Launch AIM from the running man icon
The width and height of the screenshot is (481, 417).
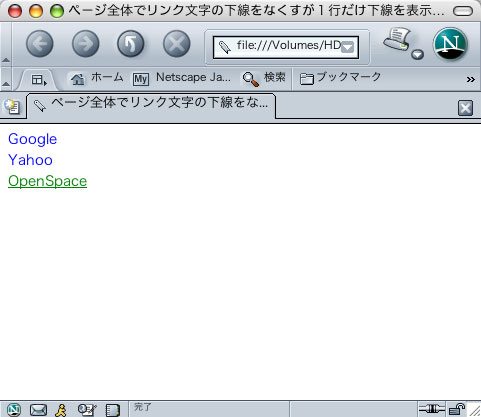click(61, 410)
